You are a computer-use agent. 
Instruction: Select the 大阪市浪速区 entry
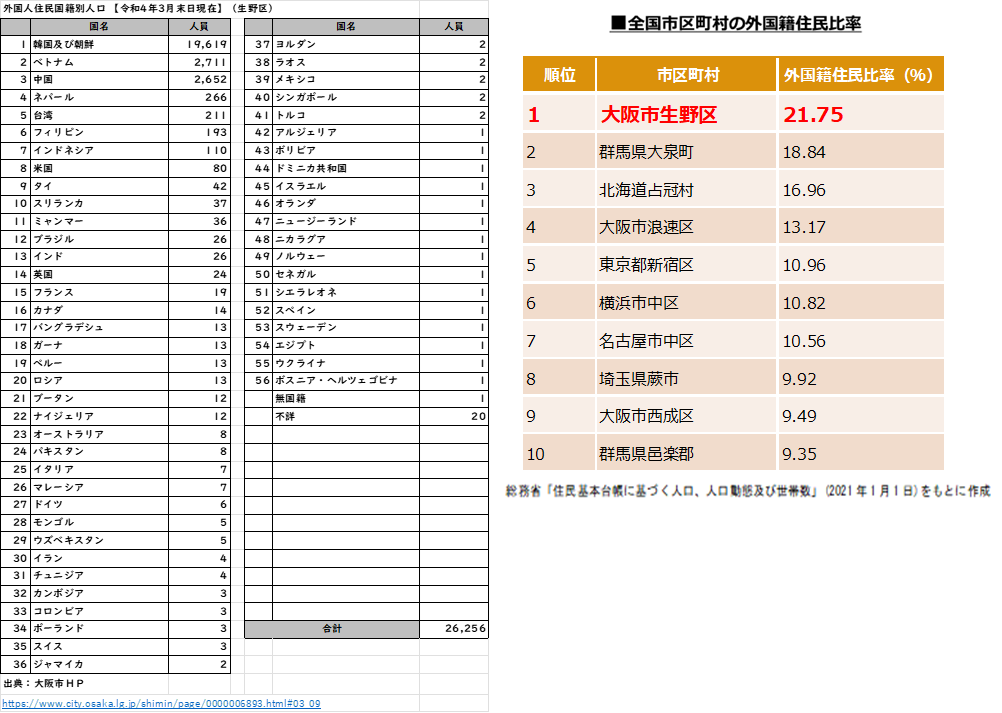[646, 227]
